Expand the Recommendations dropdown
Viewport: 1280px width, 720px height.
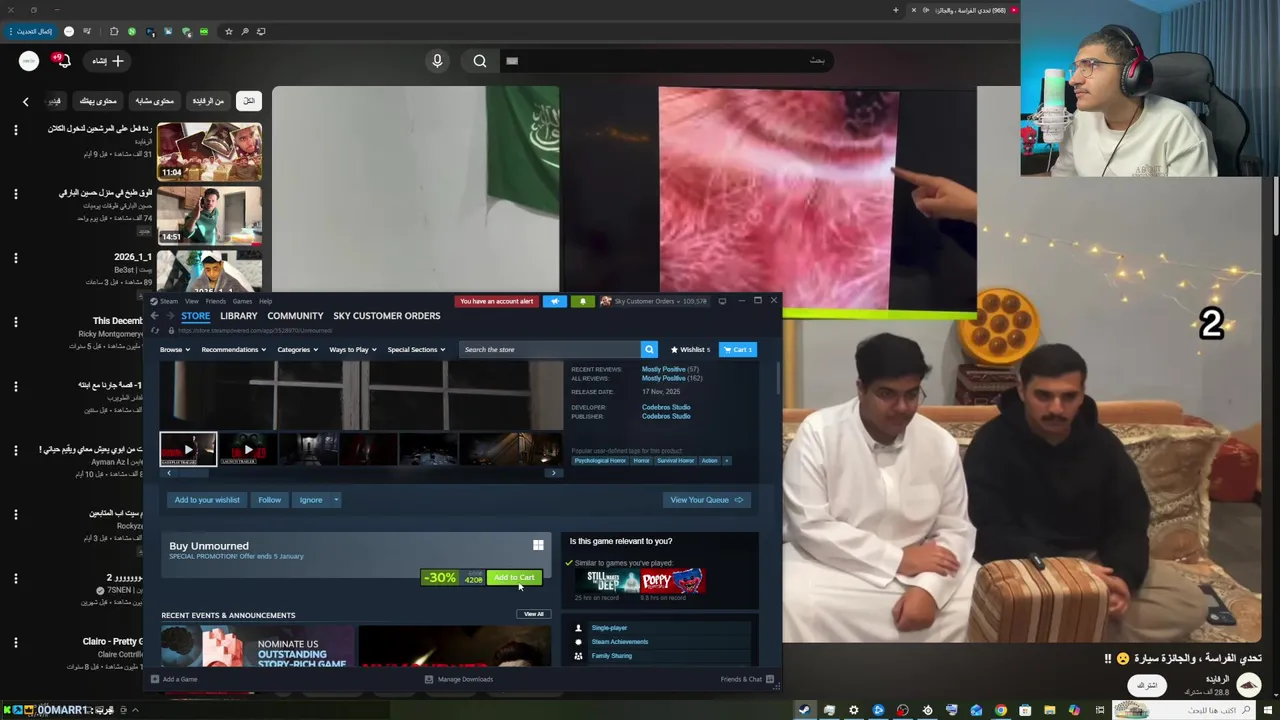coord(233,349)
